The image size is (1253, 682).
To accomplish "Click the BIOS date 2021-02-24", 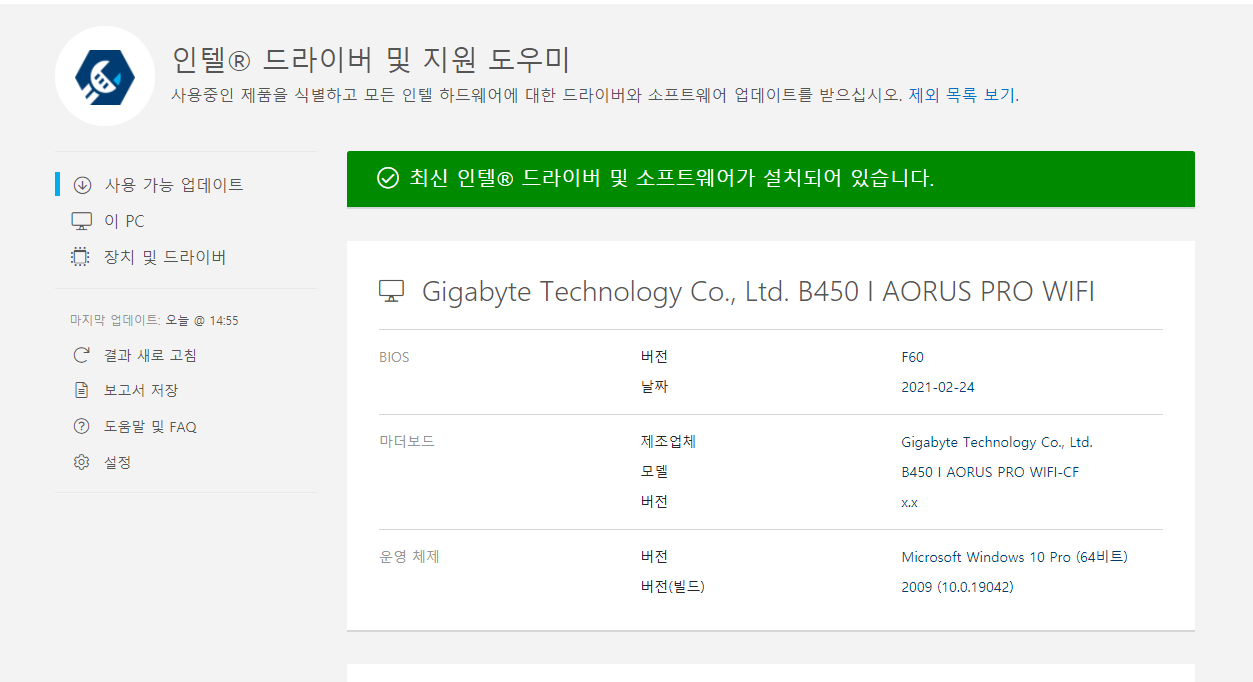I will [938, 387].
